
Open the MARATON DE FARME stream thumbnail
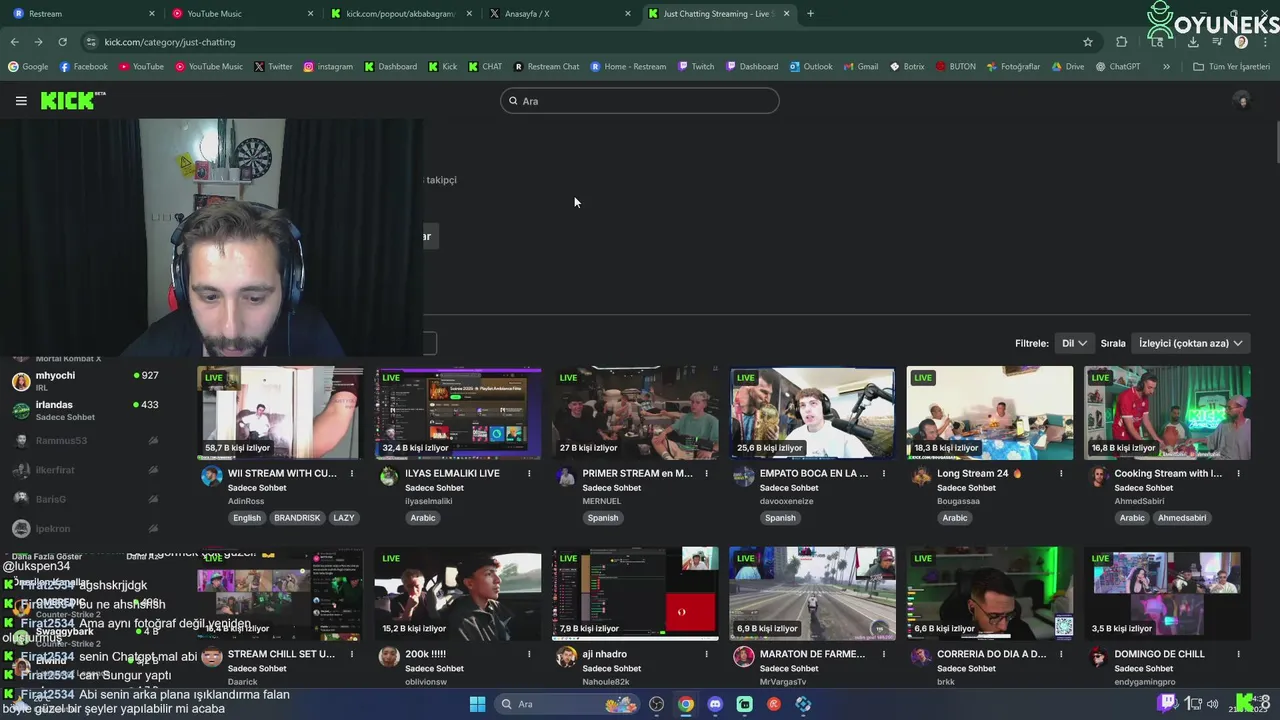(x=812, y=594)
